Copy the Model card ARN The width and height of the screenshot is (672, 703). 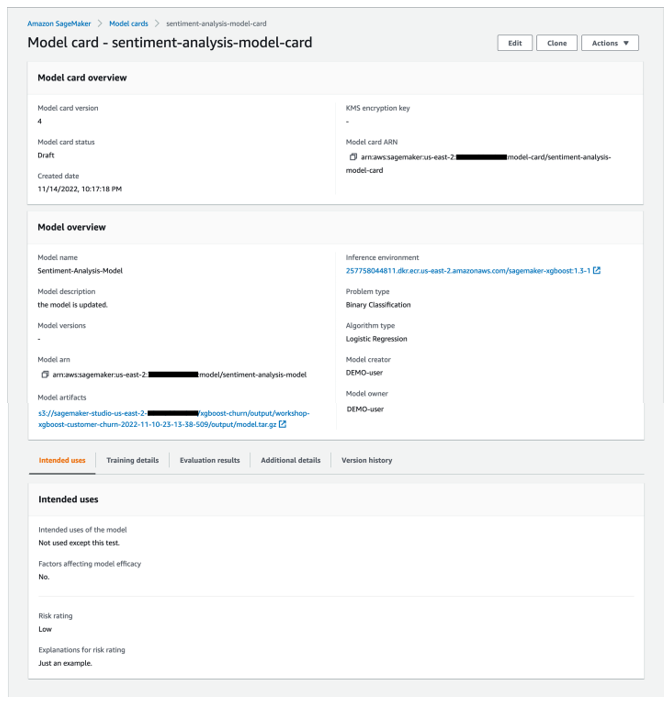pos(353,157)
